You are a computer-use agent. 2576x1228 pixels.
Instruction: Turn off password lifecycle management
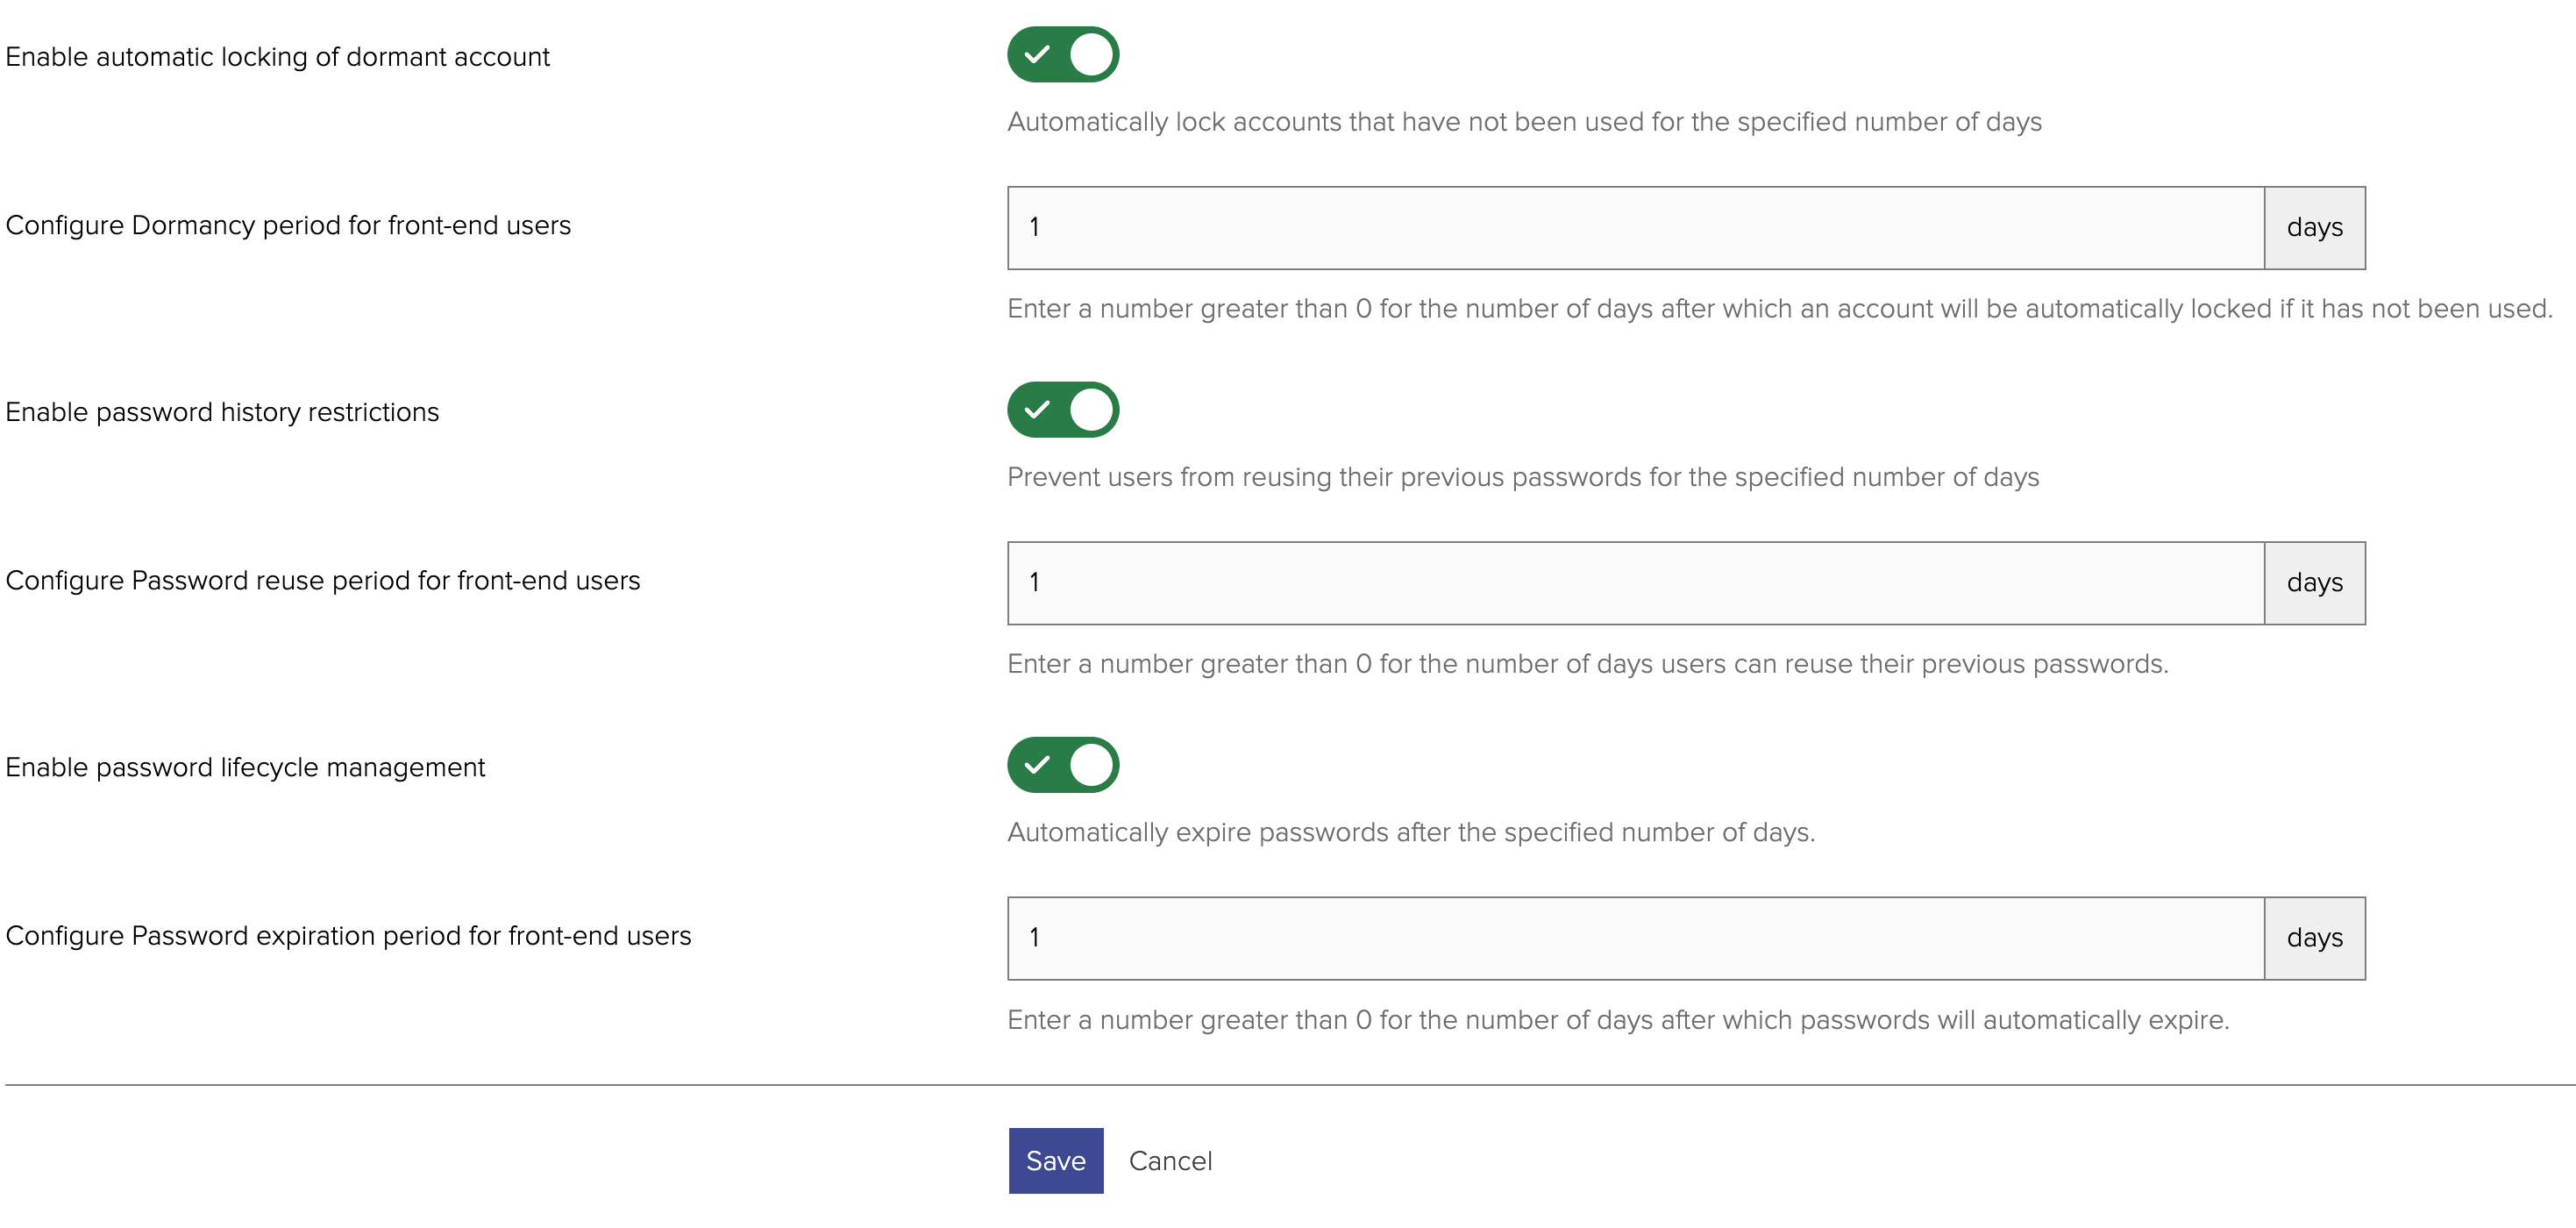pos(1063,764)
